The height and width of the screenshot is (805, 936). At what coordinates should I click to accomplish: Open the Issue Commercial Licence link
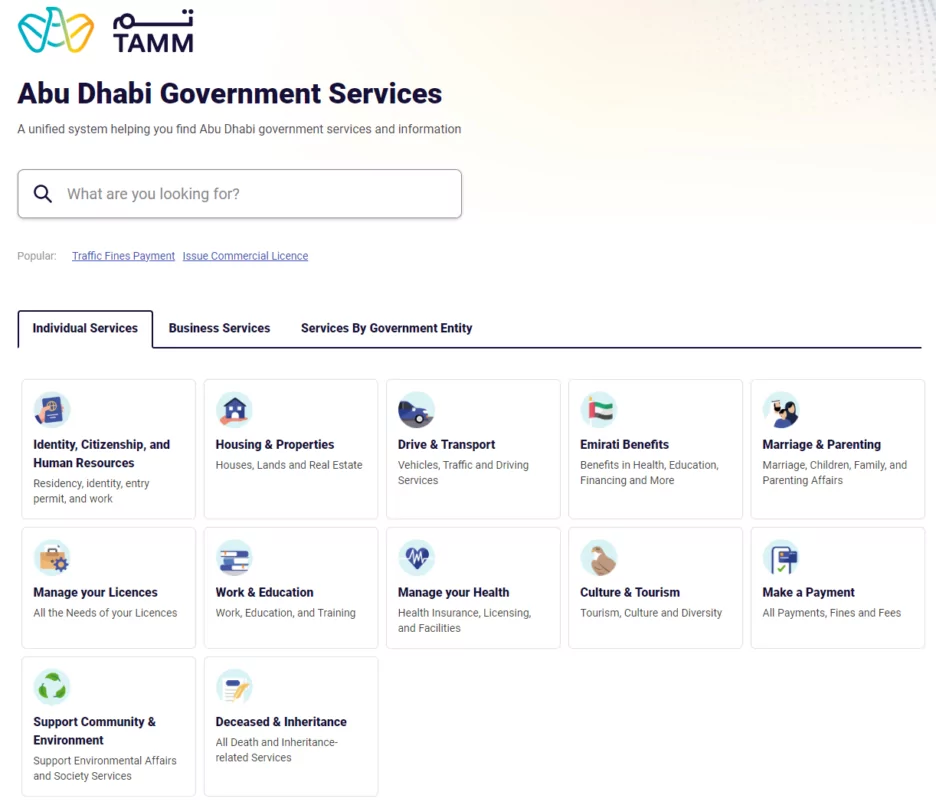[245, 256]
